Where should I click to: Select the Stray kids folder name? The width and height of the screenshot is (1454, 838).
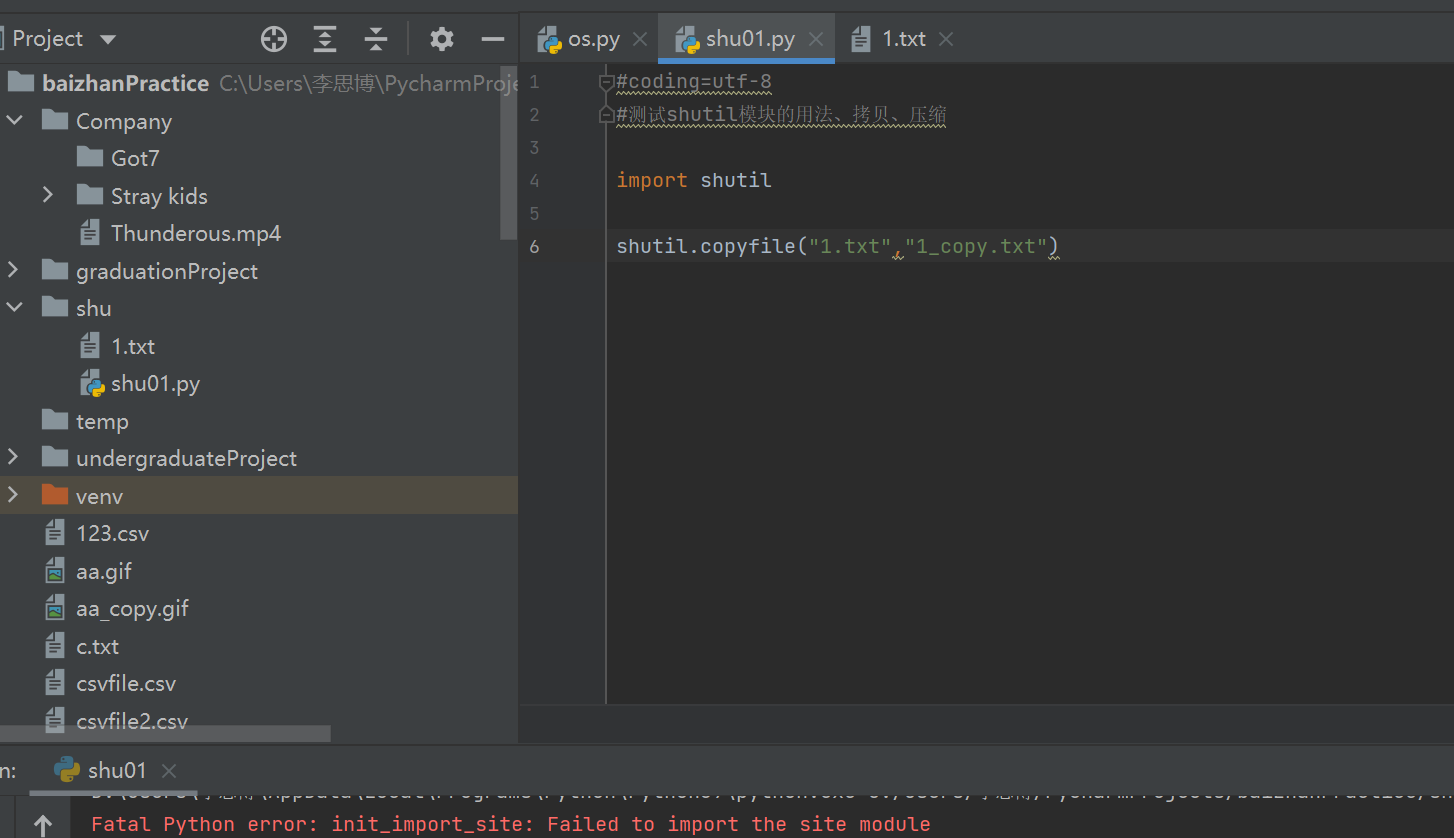click(x=159, y=196)
